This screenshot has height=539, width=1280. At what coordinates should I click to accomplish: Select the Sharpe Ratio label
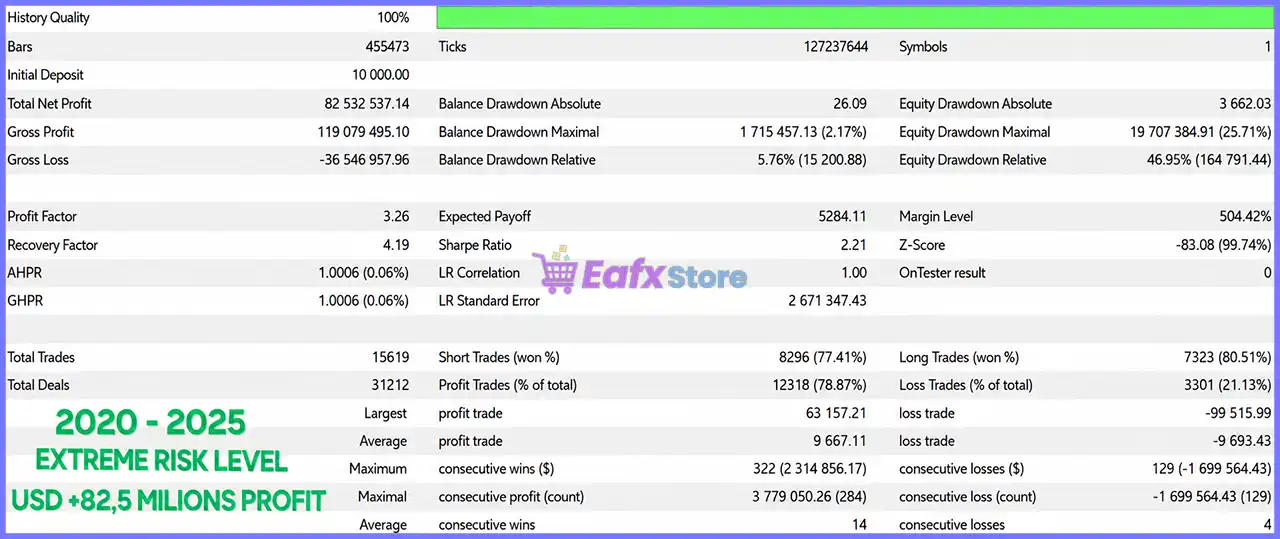click(x=475, y=245)
